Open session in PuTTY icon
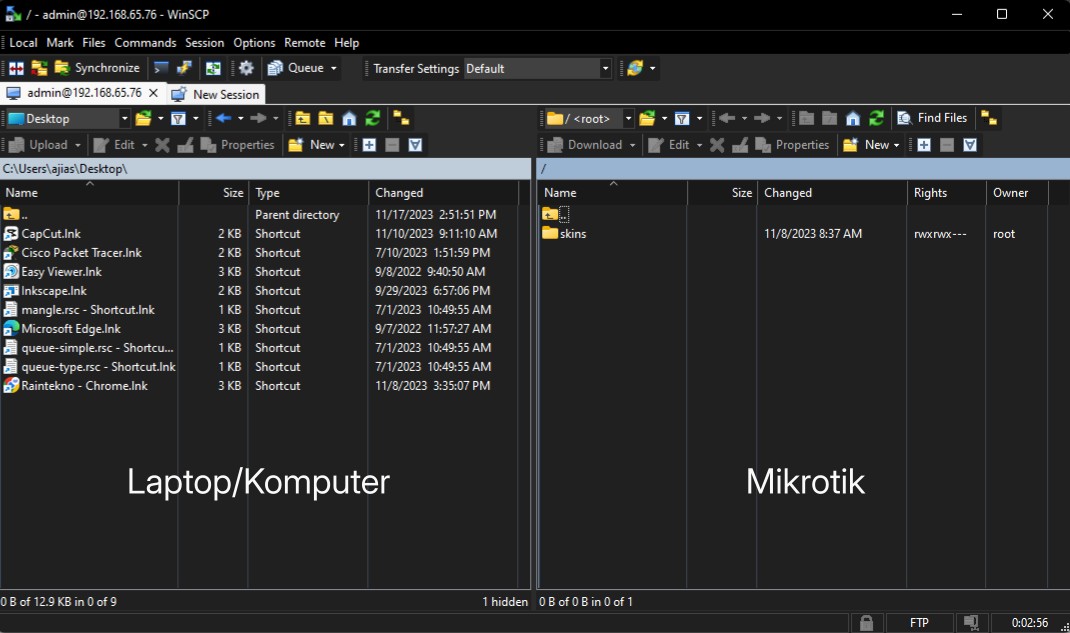This screenshot has width=1070, height=633. [184, 68]
